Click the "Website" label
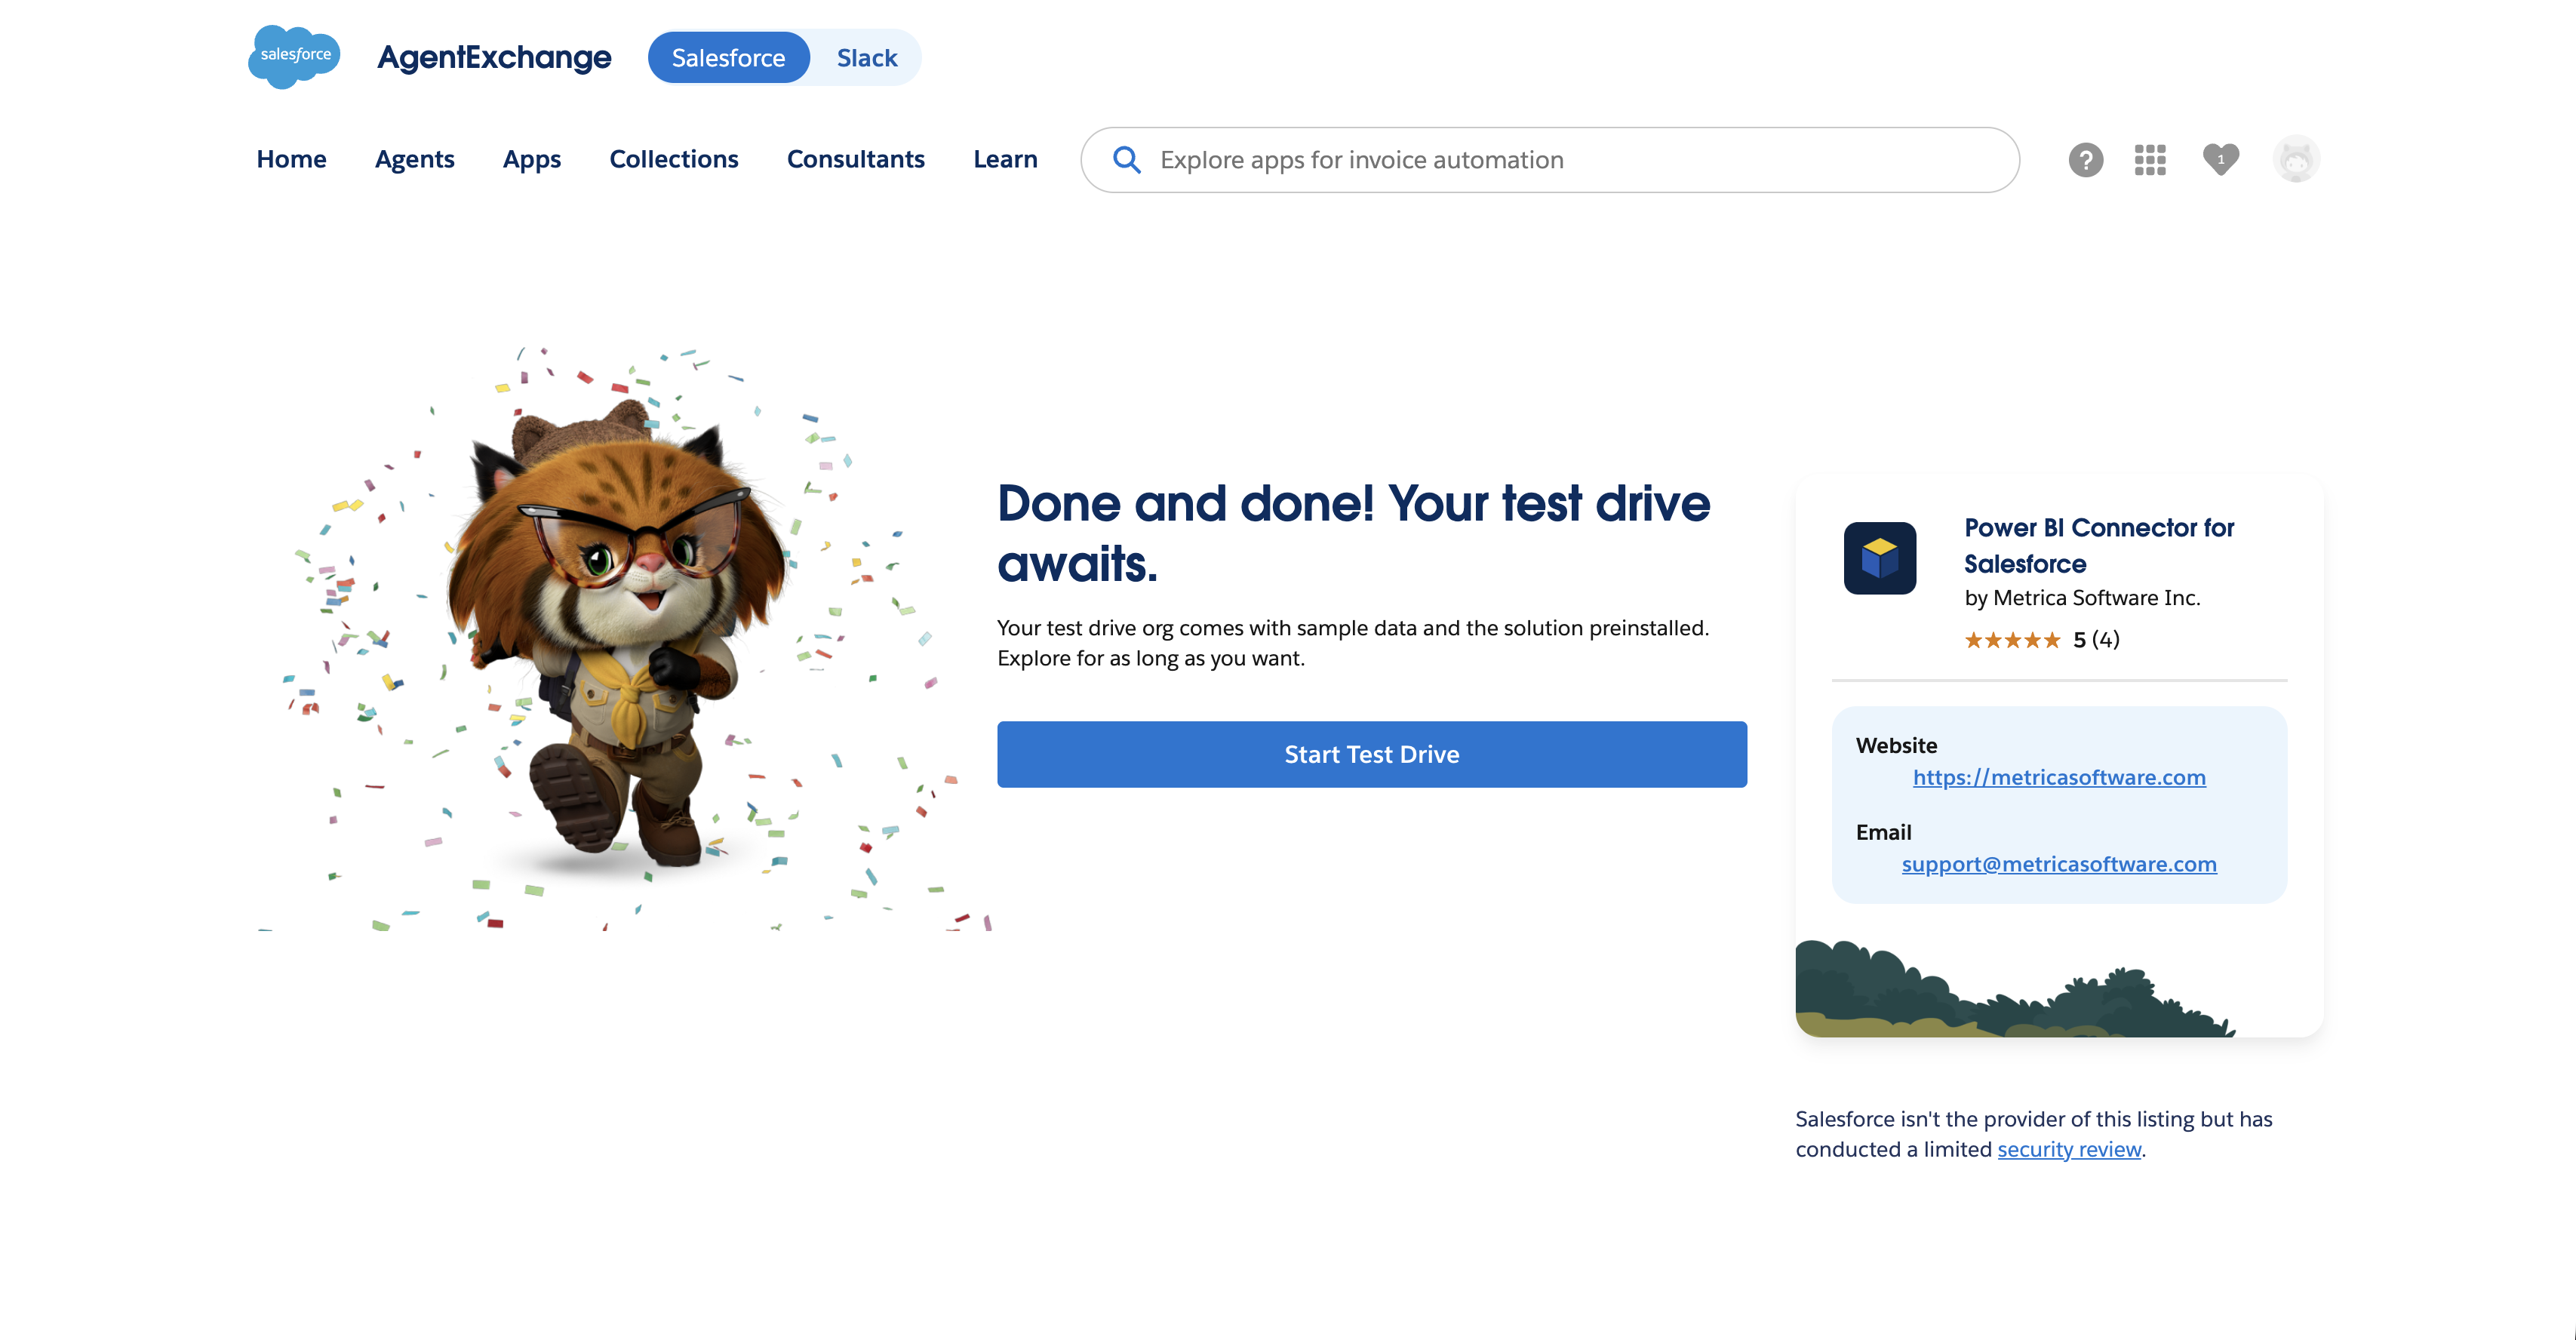This screenshot has height=1340, width=2576. (1896, 745)
